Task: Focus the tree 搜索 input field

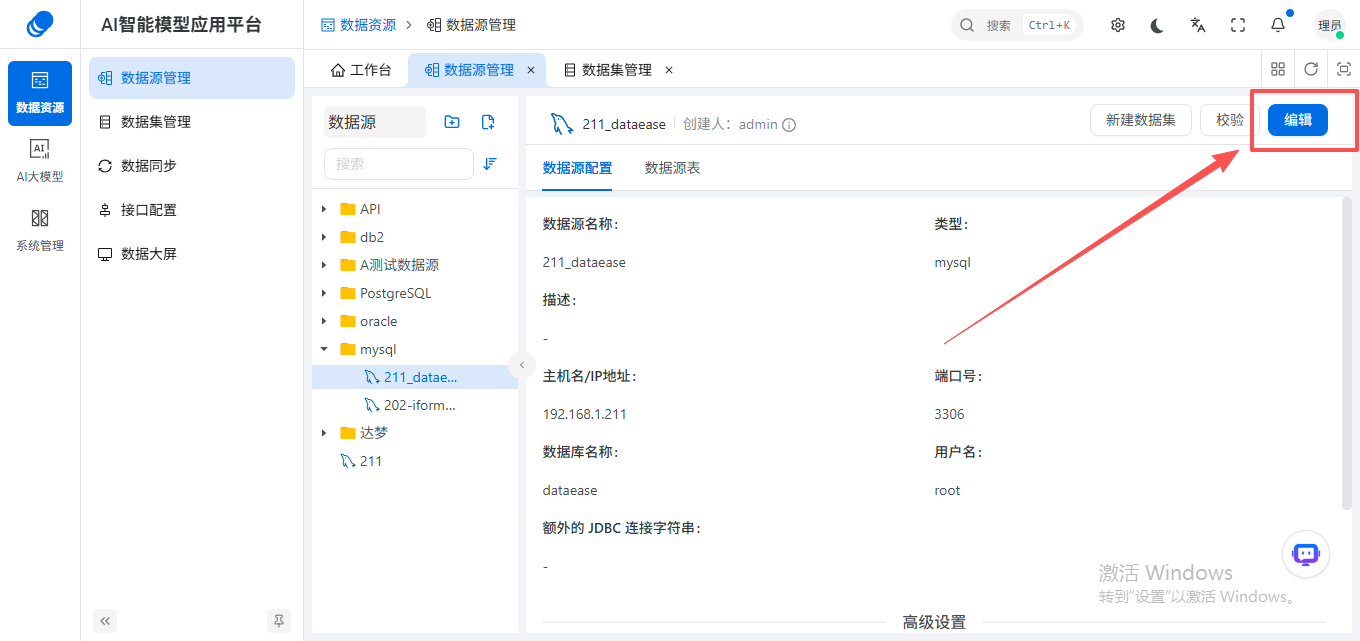Action: point(399,163)
